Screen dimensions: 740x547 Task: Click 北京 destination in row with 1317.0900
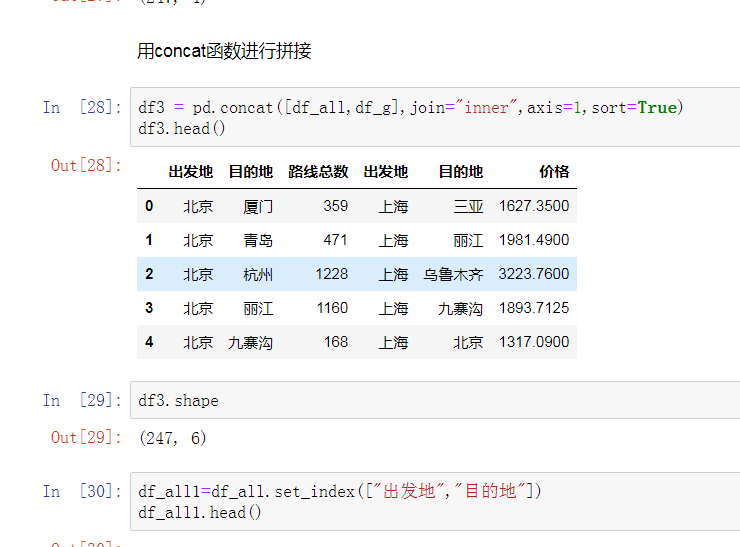pos(468,342)
